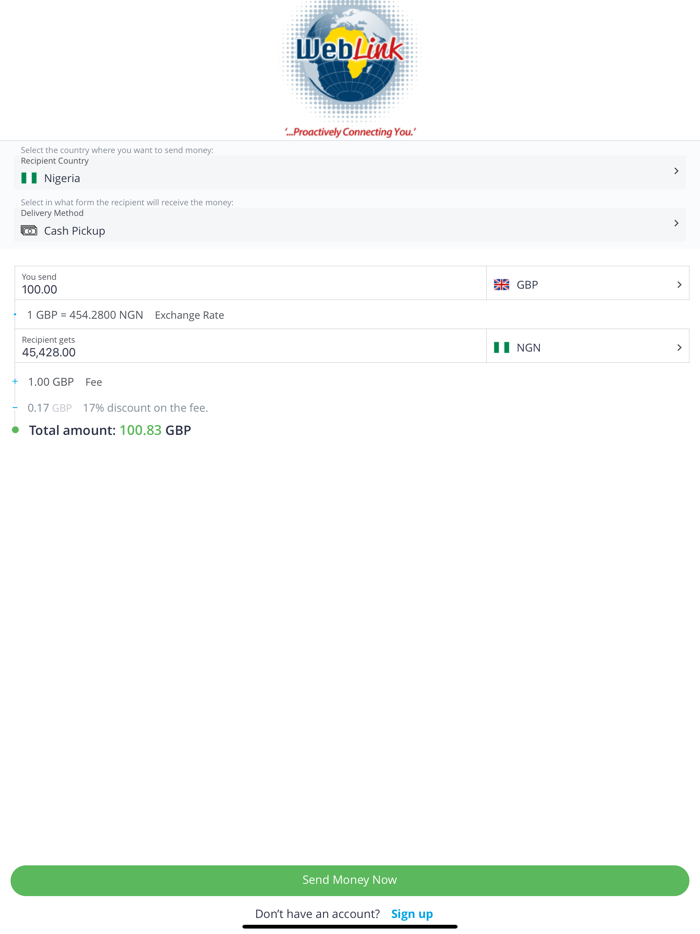Click the Proactively Connecting You tagline

point(349,131)
